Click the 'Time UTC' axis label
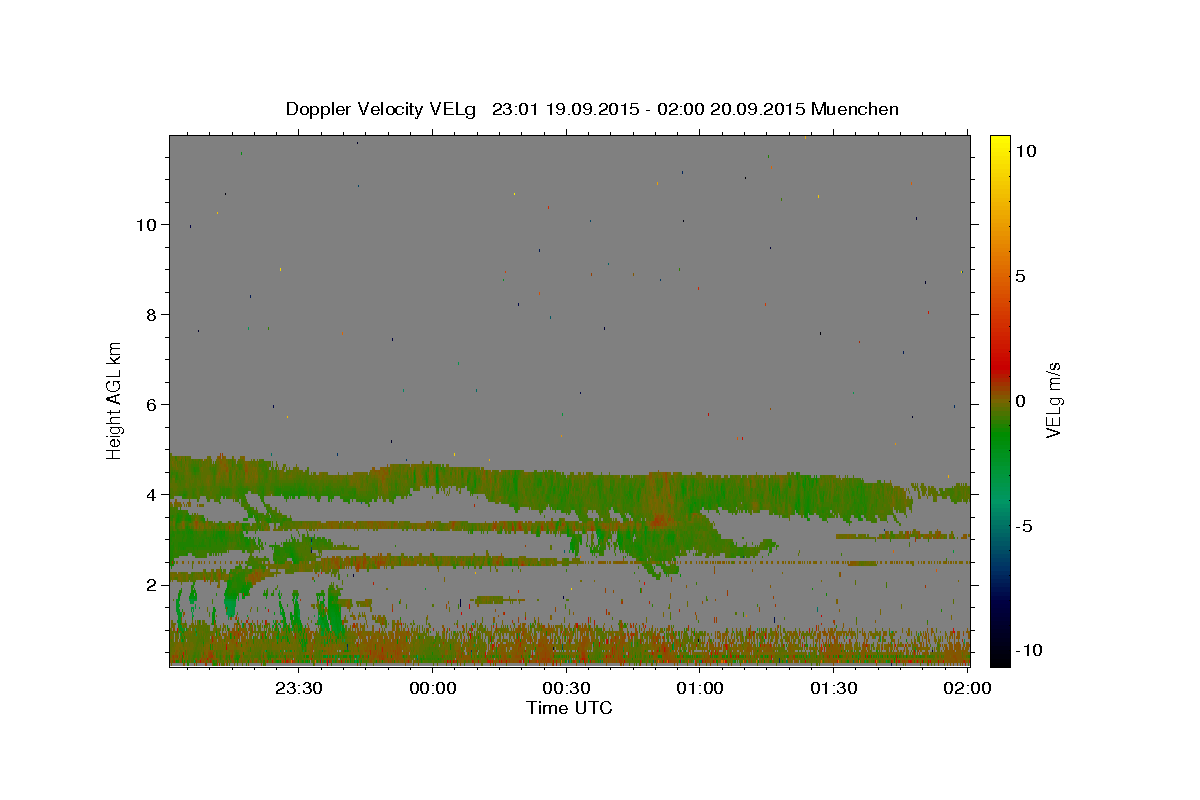The height and width of the screenshot is (800, 1200). click(569, 708)
